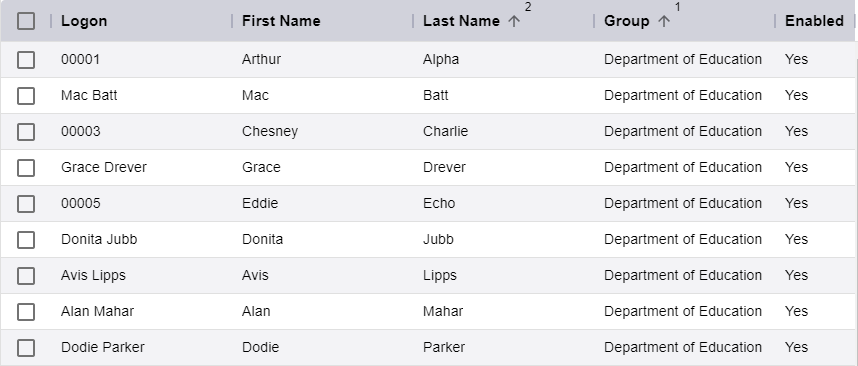Select Grace Drever's row checkbox
Screen dimensions: 858x366
(26, 168)
